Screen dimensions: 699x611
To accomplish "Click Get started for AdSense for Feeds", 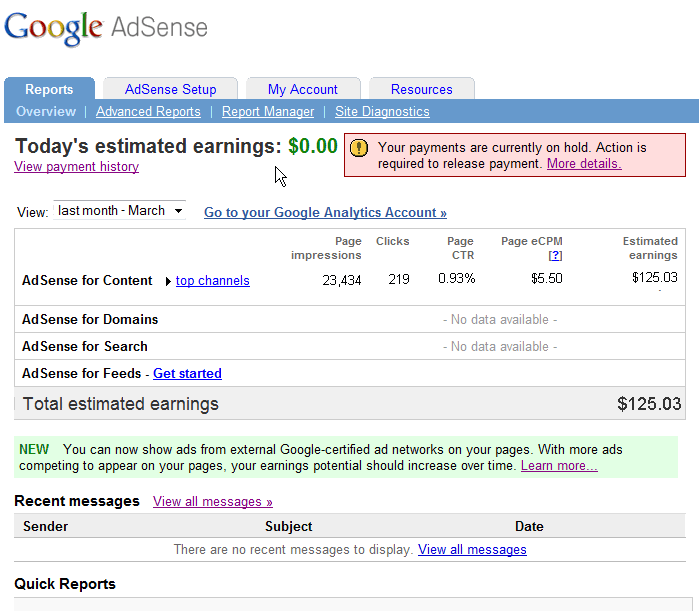I will 187,373.
